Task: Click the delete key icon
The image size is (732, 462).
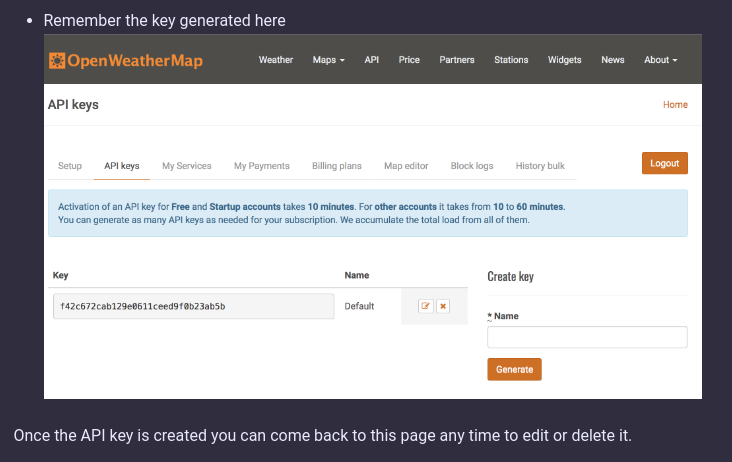Action: [x=443, y=306]
